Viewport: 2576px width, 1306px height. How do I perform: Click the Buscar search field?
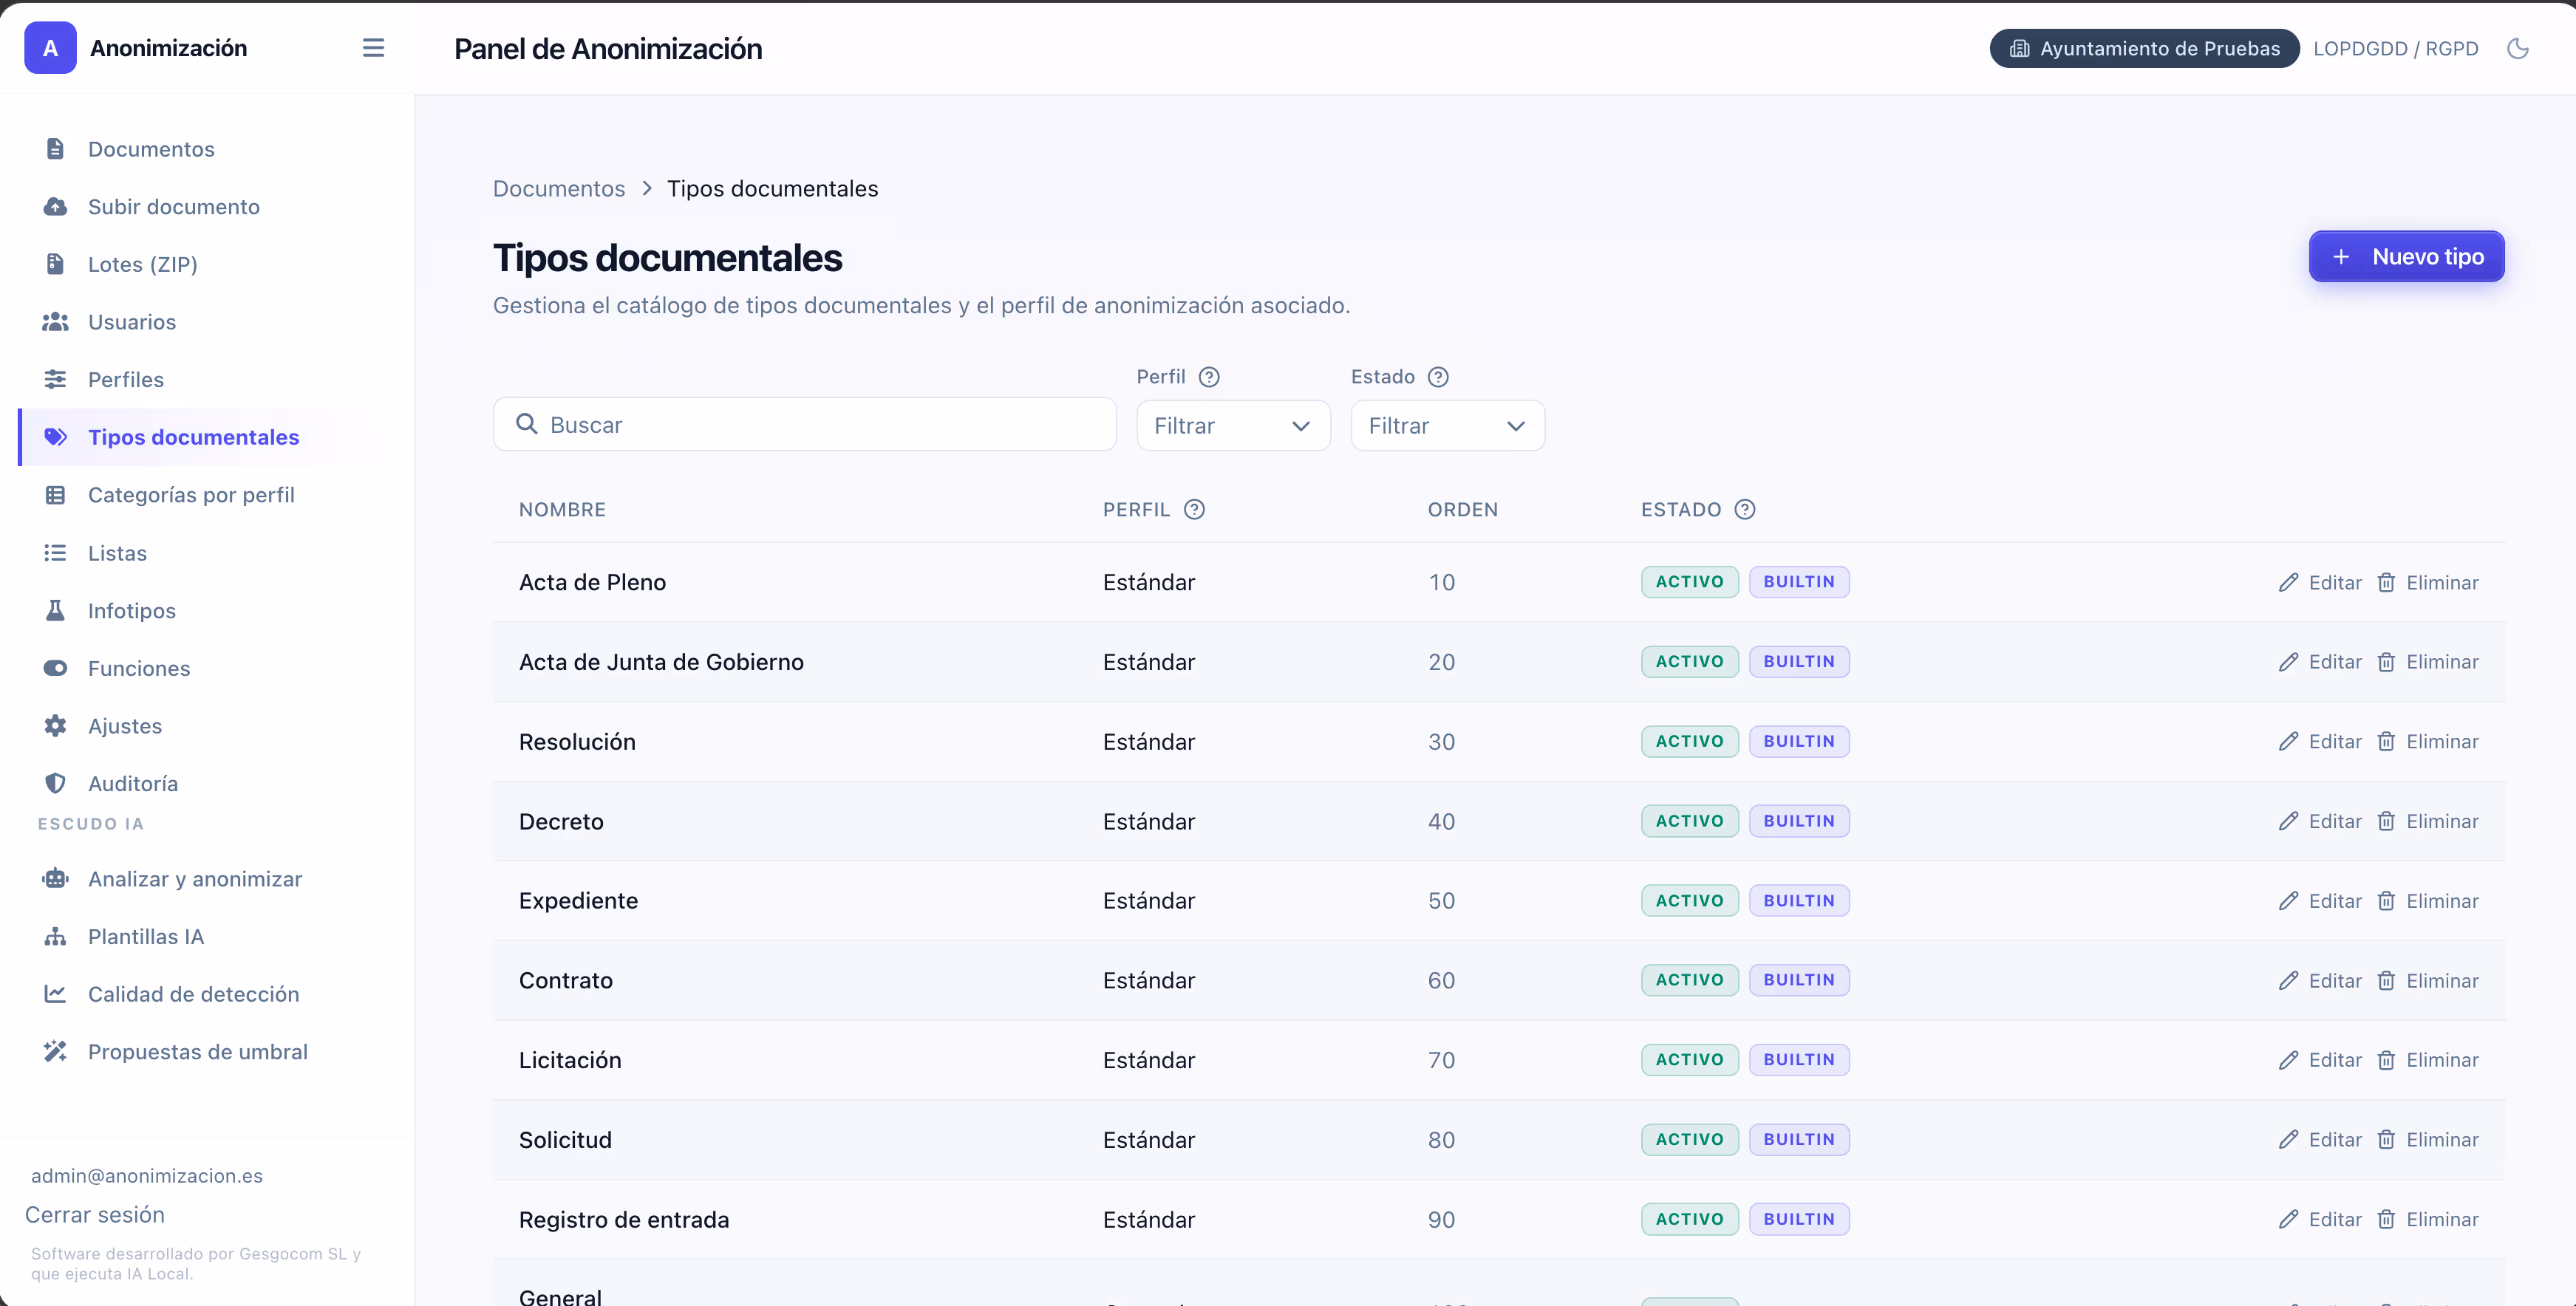[x=804, y=425]
